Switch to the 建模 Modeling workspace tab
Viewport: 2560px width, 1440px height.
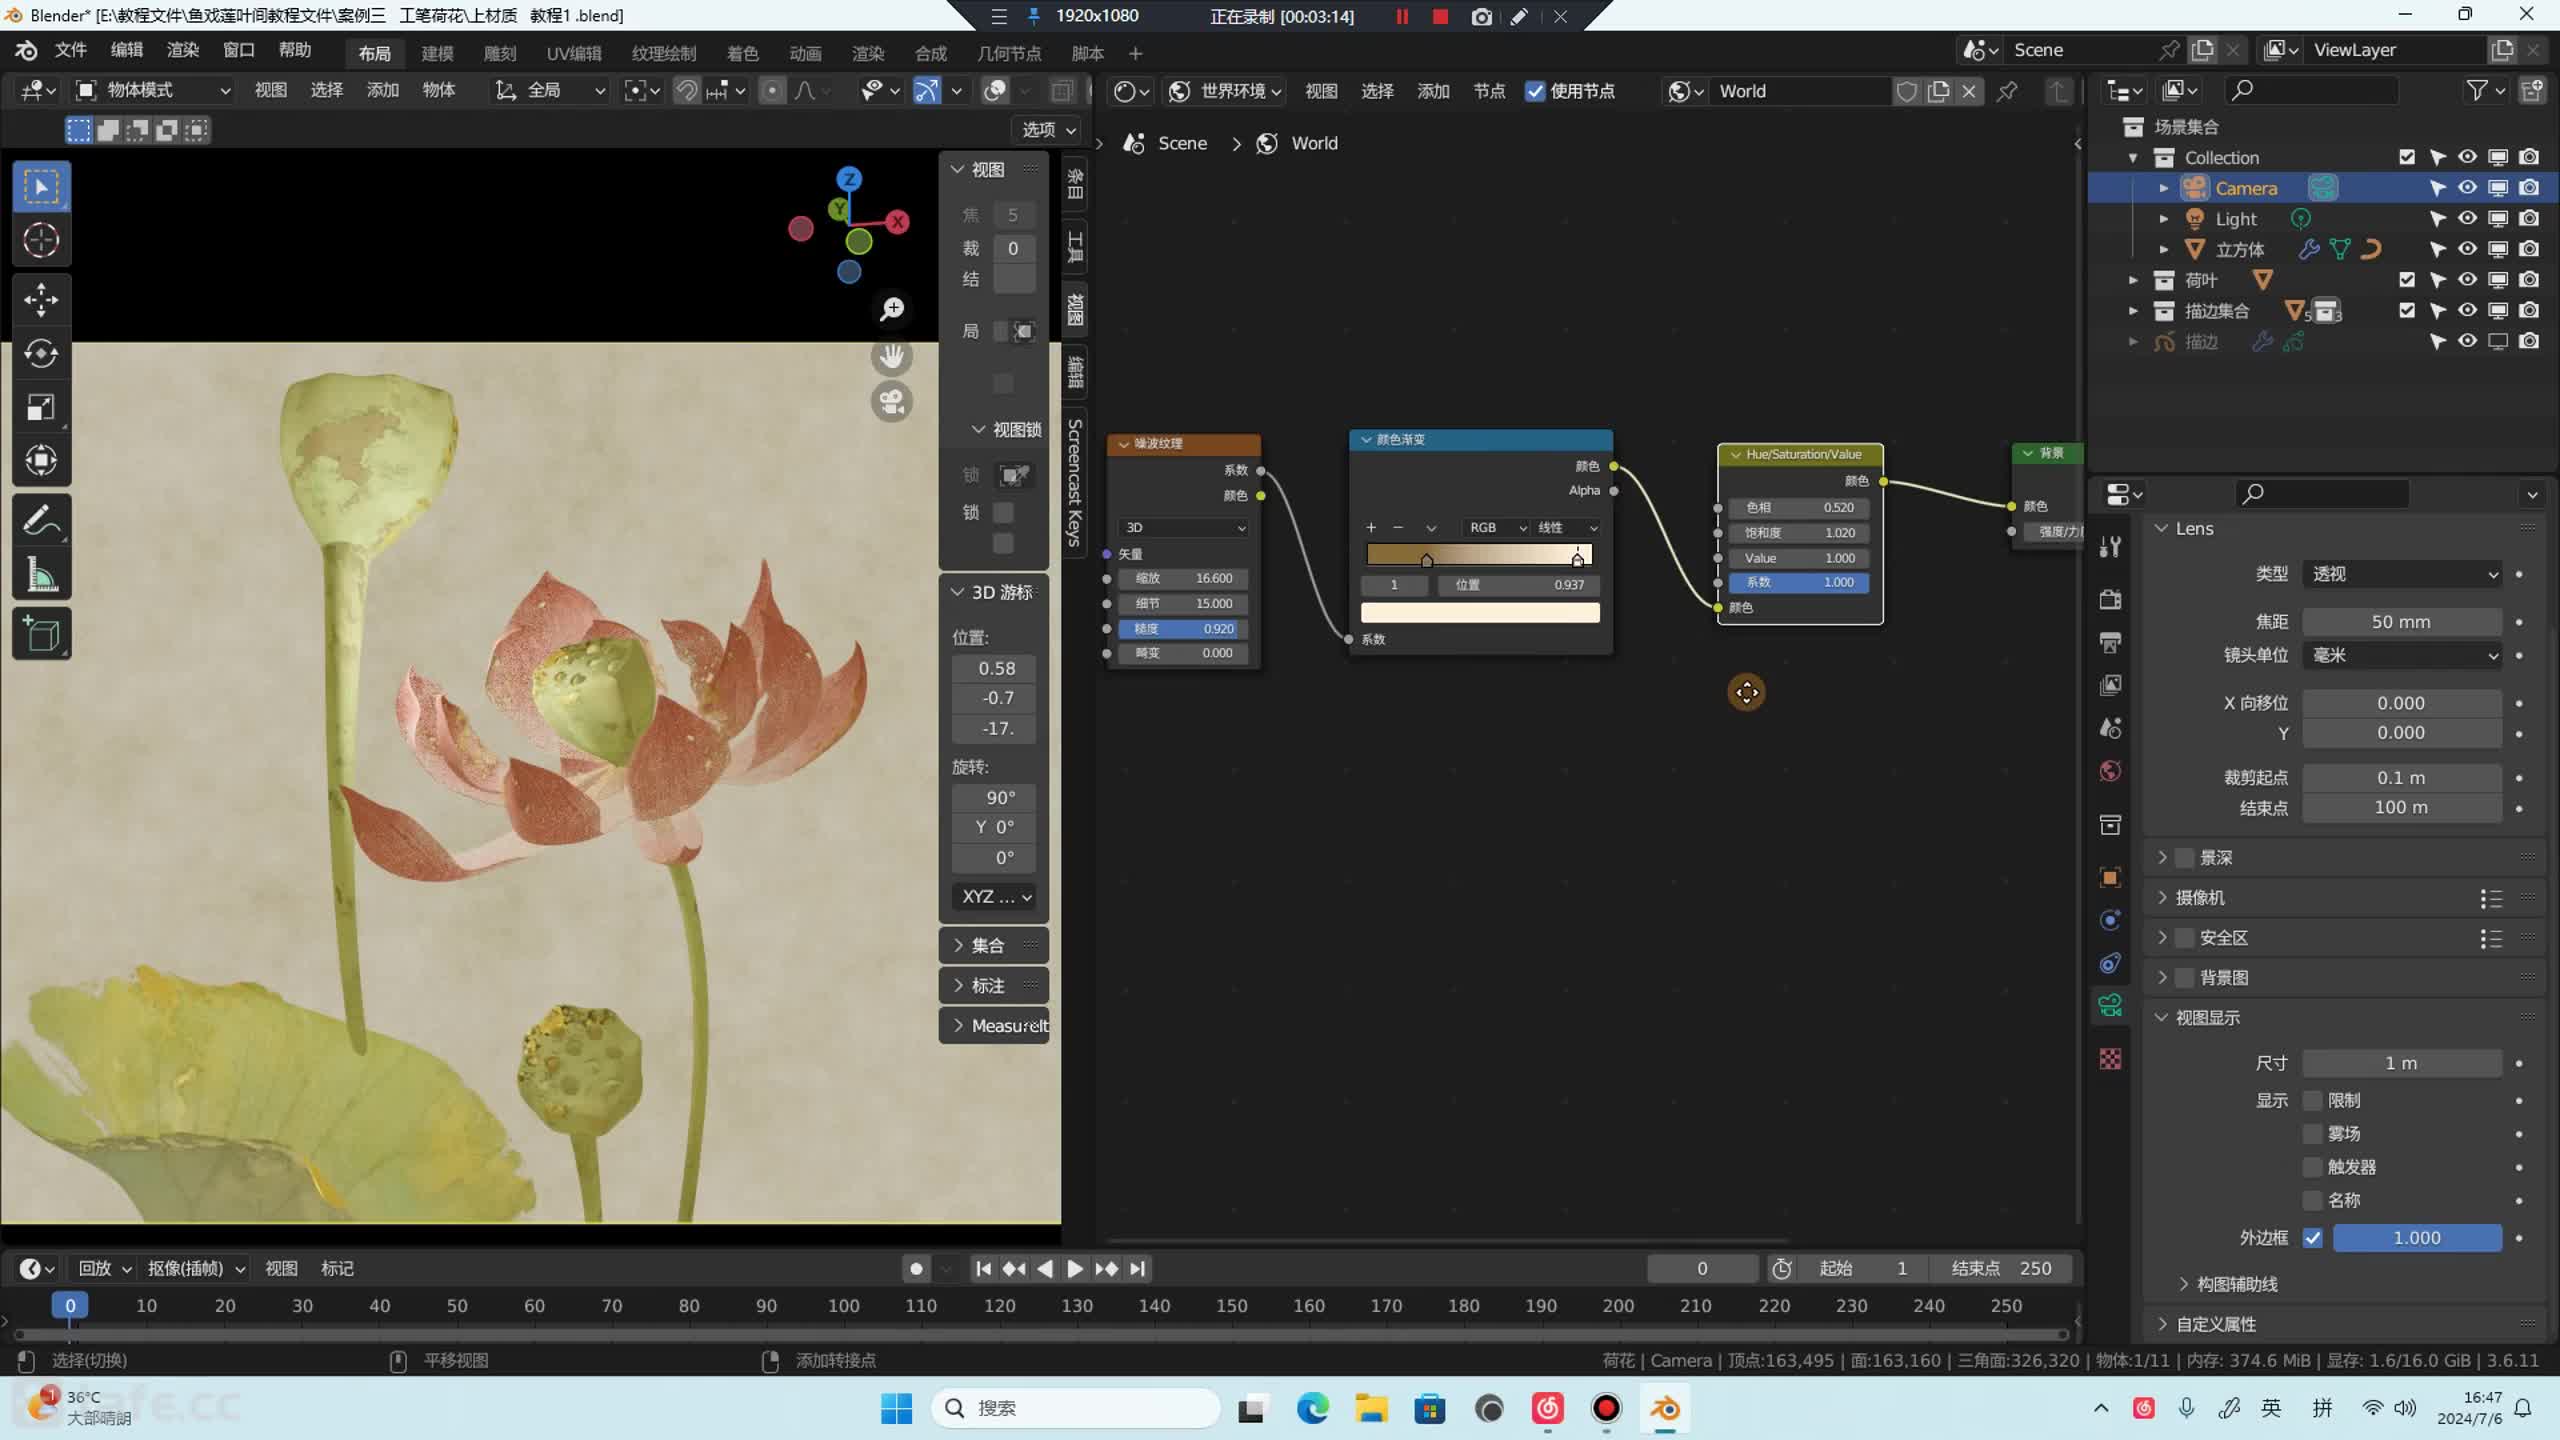[437, 53]
